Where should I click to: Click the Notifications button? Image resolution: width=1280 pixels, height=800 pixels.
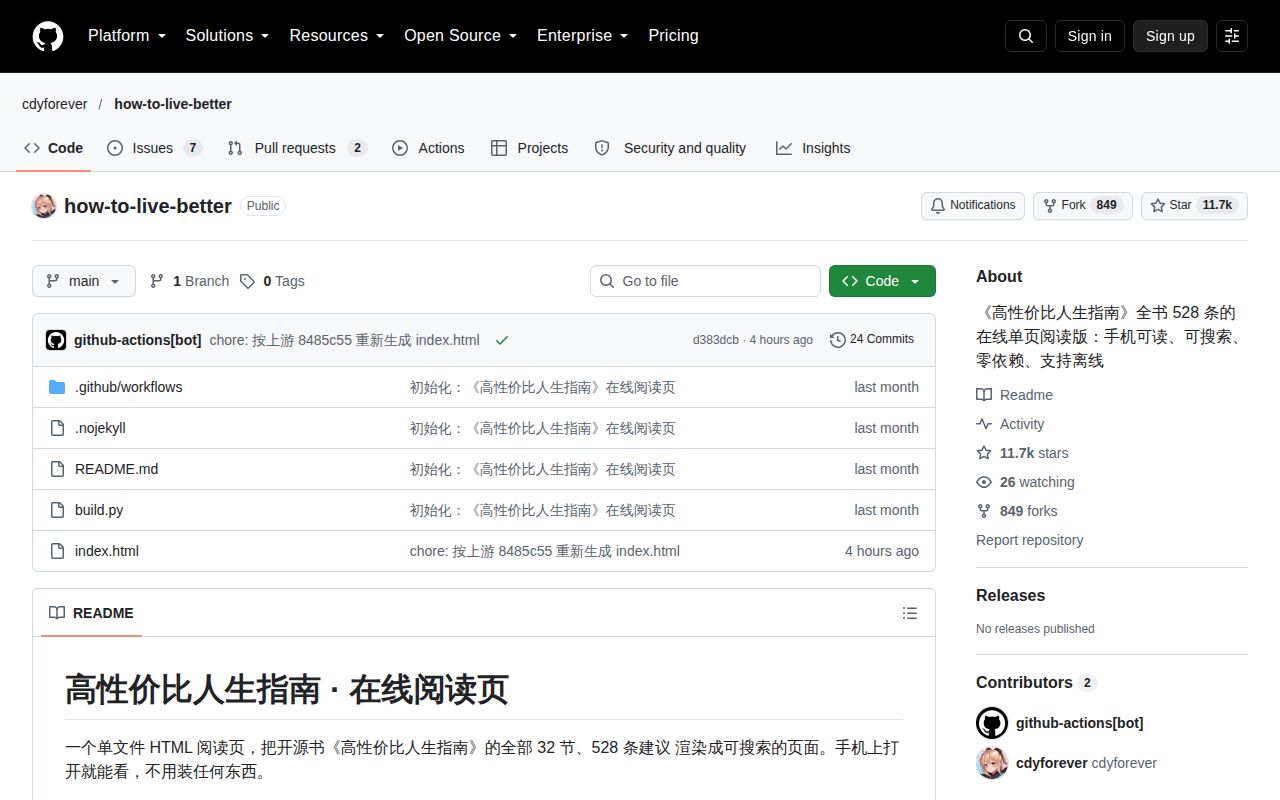point(973,205)
